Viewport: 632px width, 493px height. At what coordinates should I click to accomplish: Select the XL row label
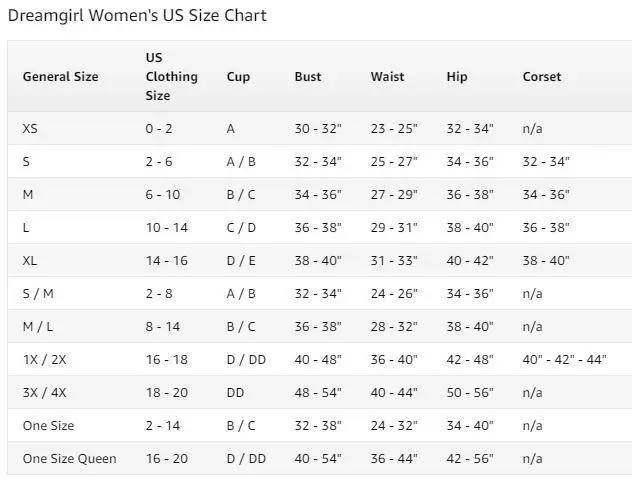30,261
